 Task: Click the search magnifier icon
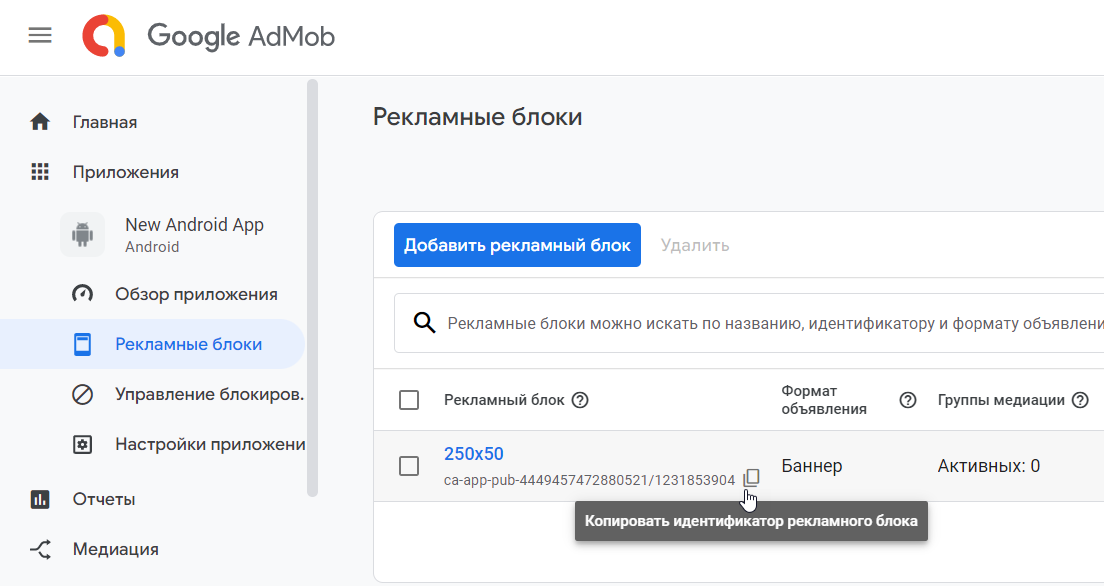pos(425,323)
